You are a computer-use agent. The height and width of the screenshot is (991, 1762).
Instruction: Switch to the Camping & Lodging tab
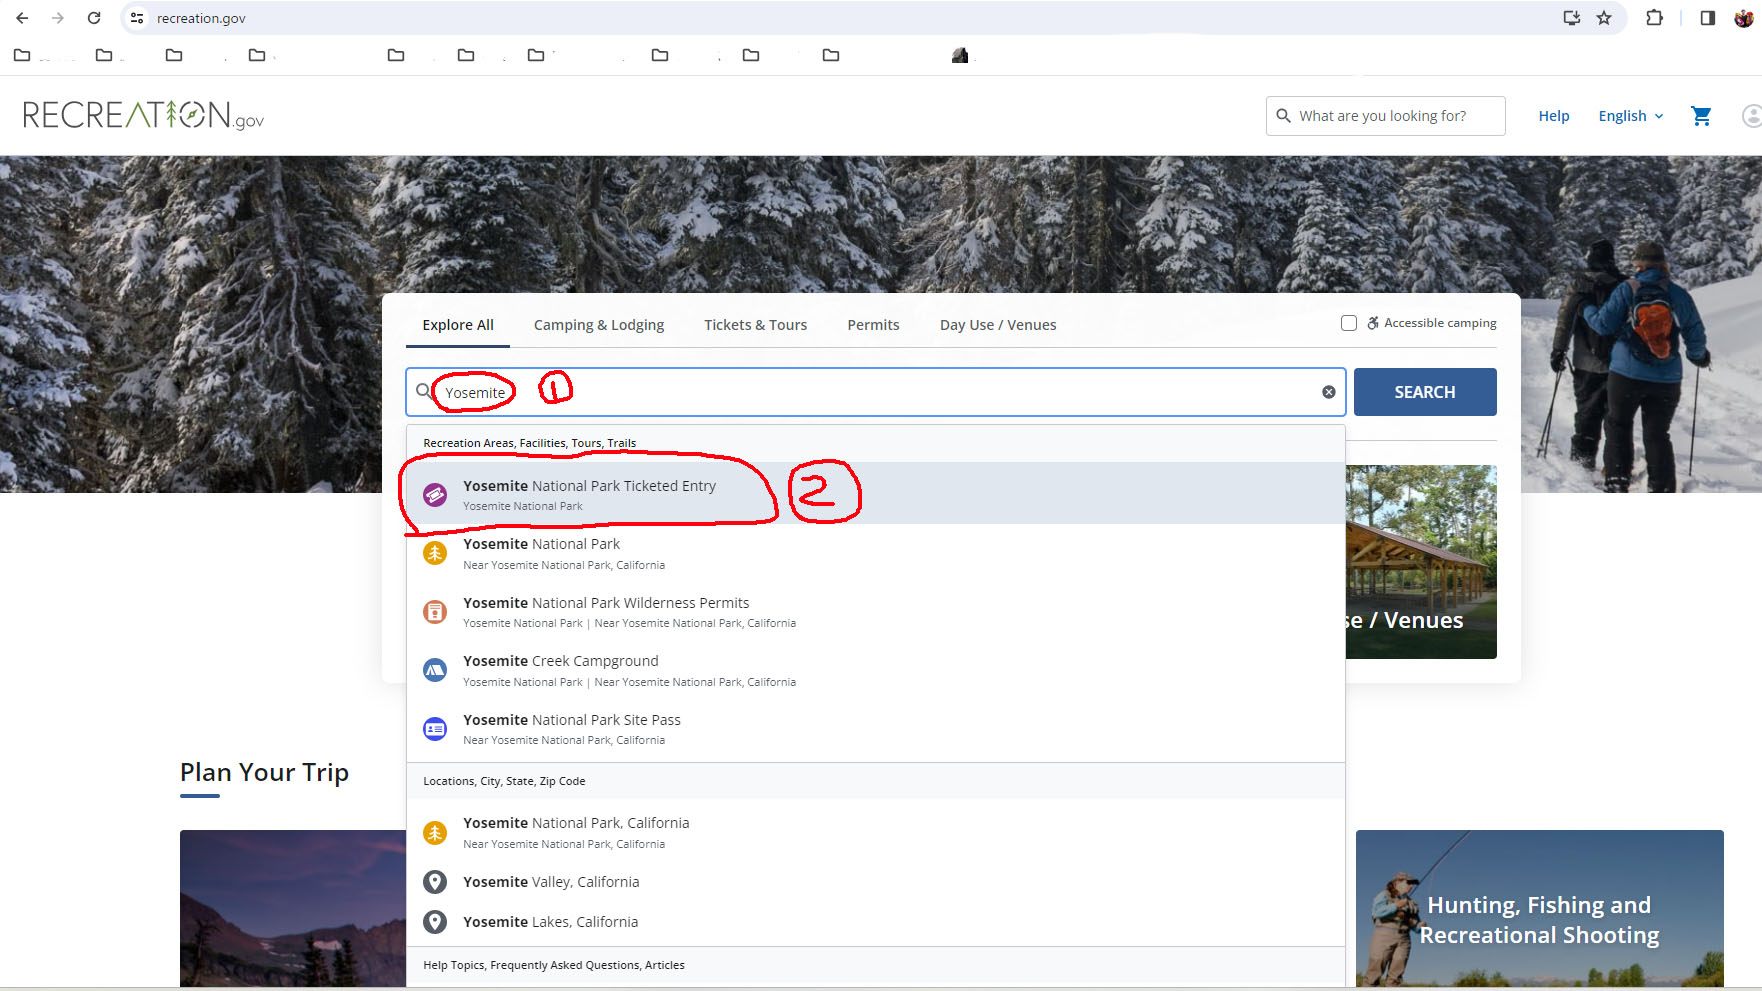[x=599, y=325]
